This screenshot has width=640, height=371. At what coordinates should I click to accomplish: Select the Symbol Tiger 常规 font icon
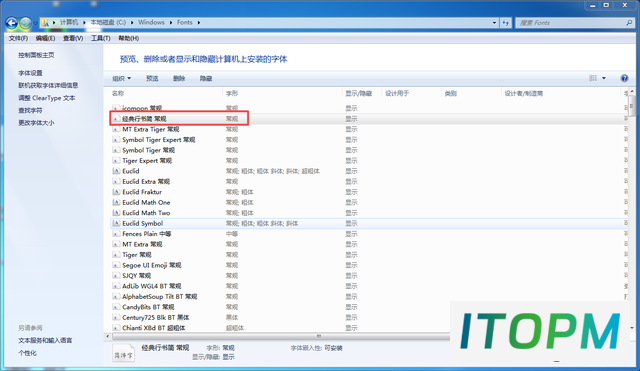(x=116, y=150)
